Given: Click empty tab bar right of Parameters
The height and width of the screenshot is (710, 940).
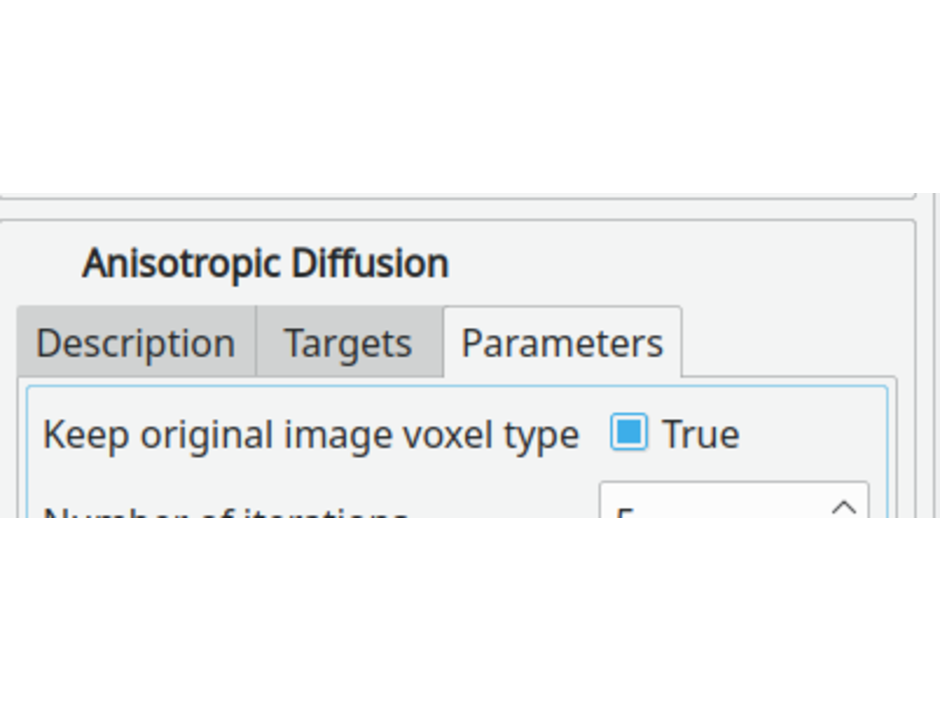Looking at the screenshot, I should coord(790,343).
